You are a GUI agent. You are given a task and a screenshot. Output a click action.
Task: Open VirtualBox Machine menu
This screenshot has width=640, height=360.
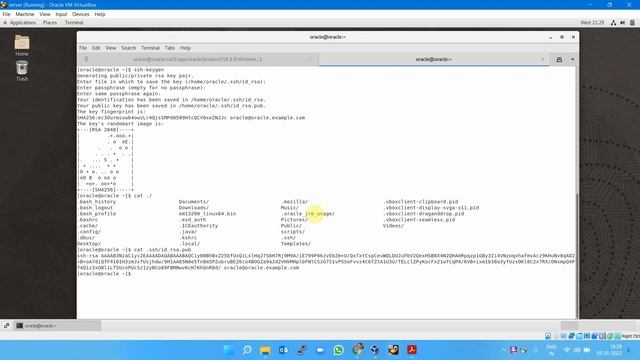coord(25,14)
